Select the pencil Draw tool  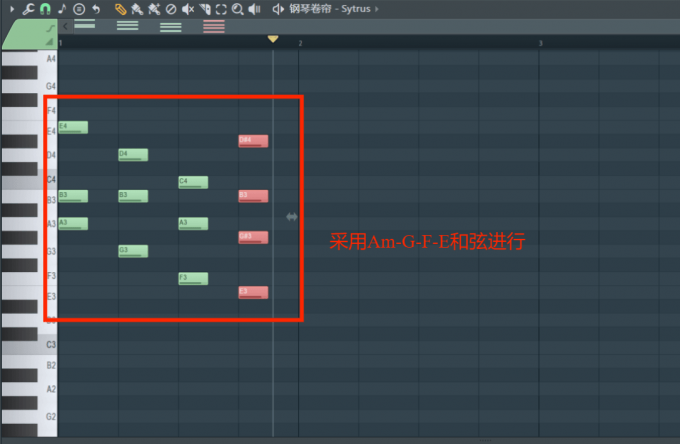point(120,9)
